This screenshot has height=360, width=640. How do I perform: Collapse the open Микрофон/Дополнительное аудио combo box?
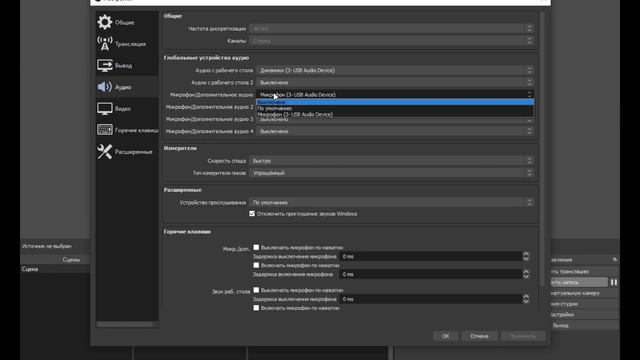point(395,95)
